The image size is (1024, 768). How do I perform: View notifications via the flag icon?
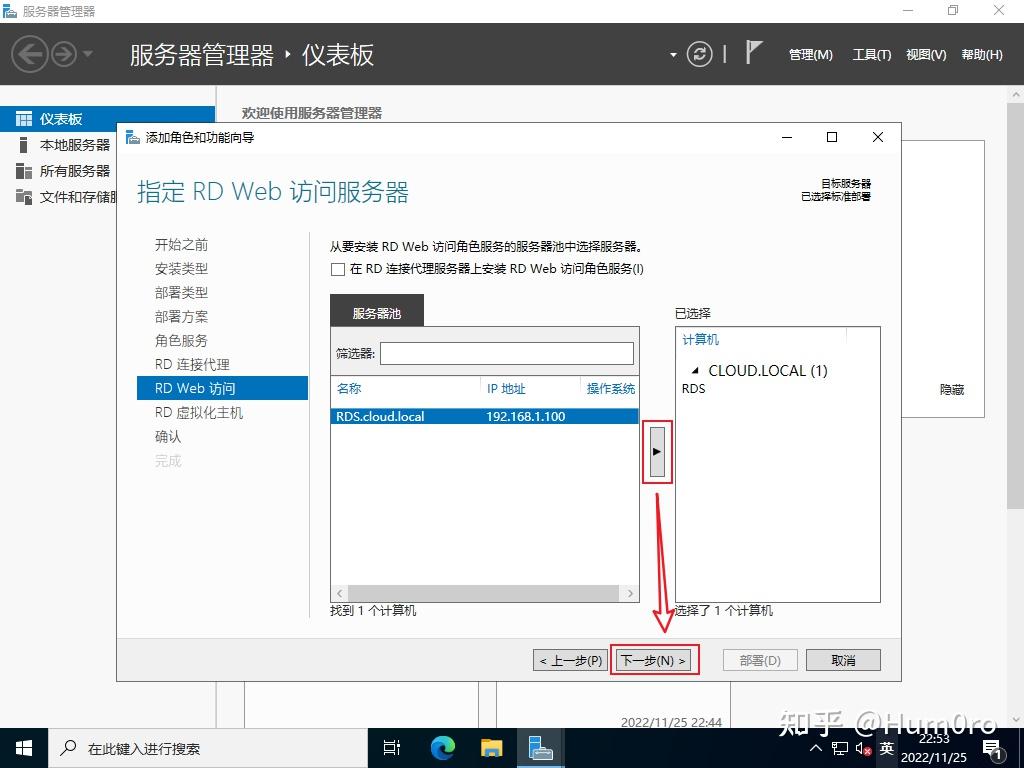point(753,52)
